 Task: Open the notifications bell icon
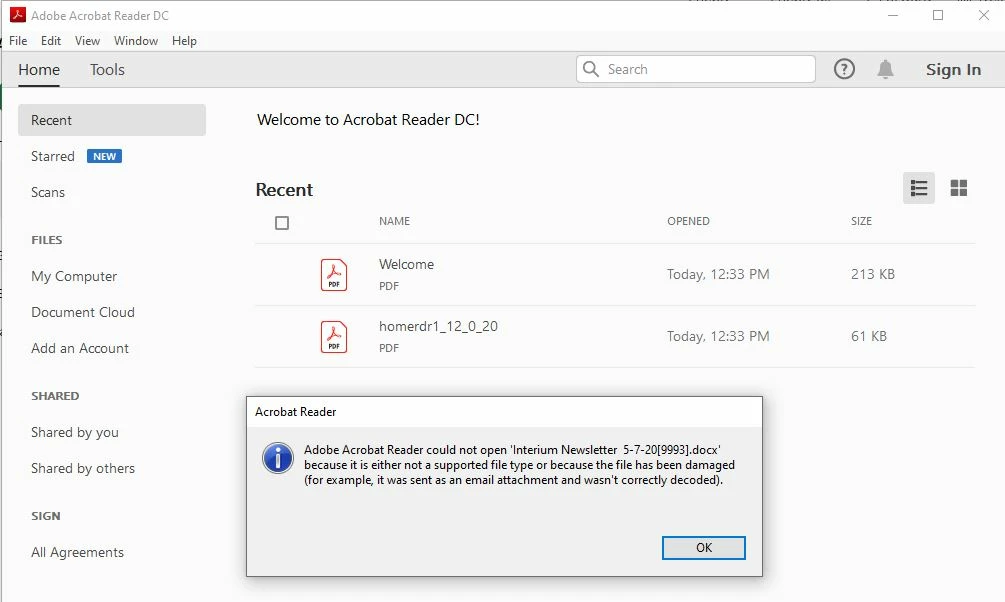tap(885, 69)
